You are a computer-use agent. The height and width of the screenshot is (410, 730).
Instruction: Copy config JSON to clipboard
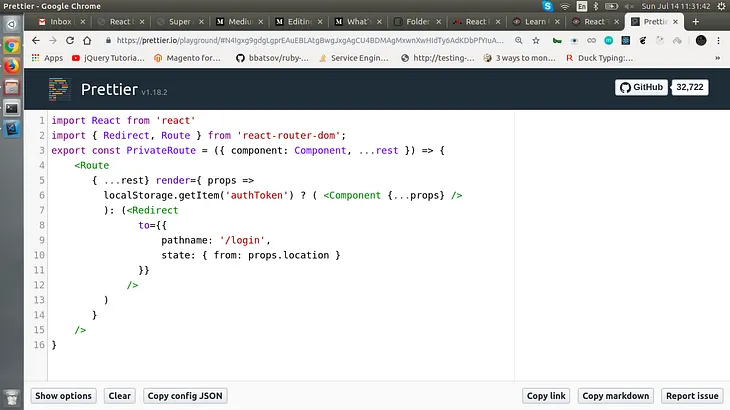coord(185,396)
